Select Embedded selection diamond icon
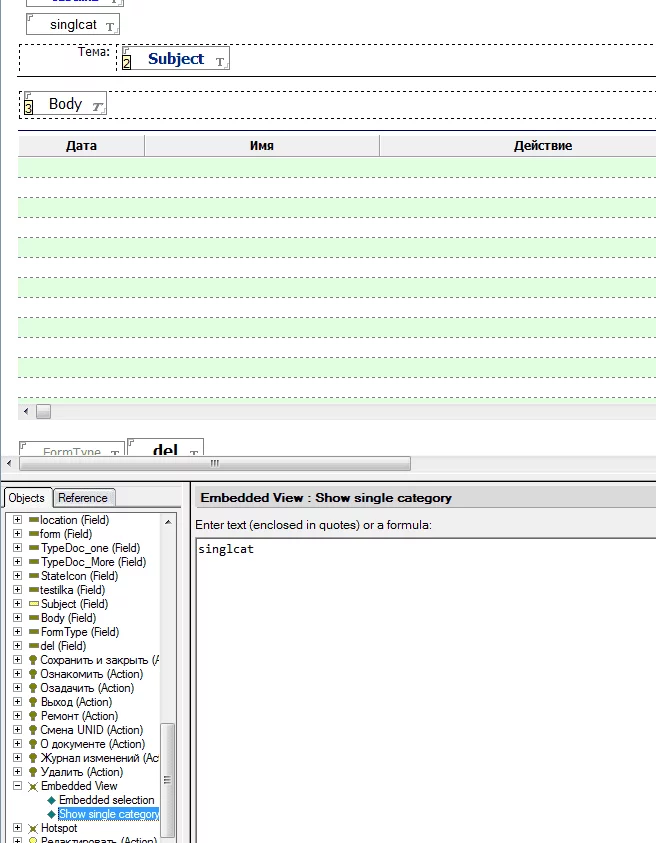 pyautogui.click(x=51, y=800)
